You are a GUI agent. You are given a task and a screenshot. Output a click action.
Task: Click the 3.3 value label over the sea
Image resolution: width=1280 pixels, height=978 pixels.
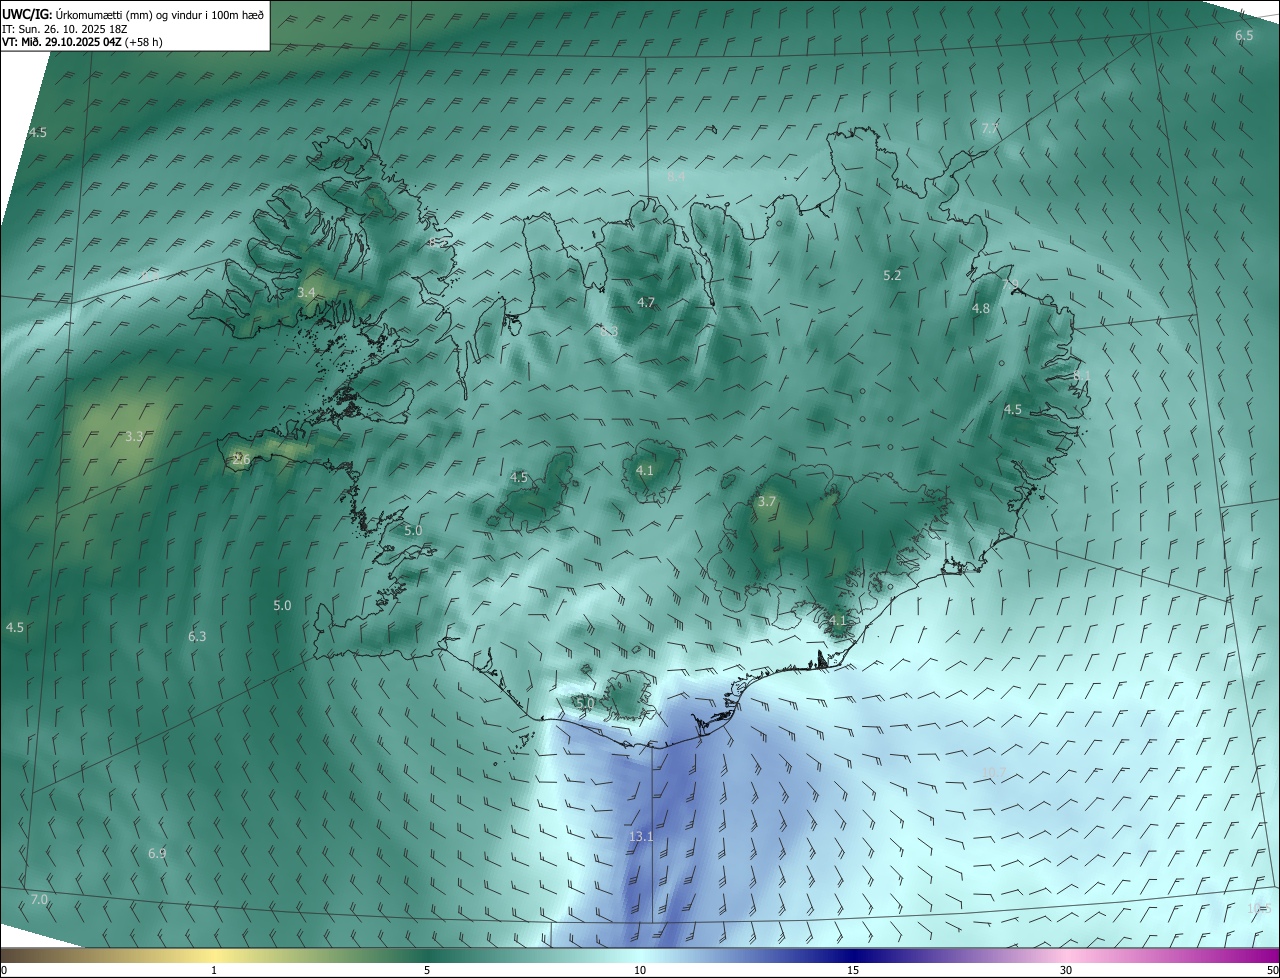click(x=134, y=437)
